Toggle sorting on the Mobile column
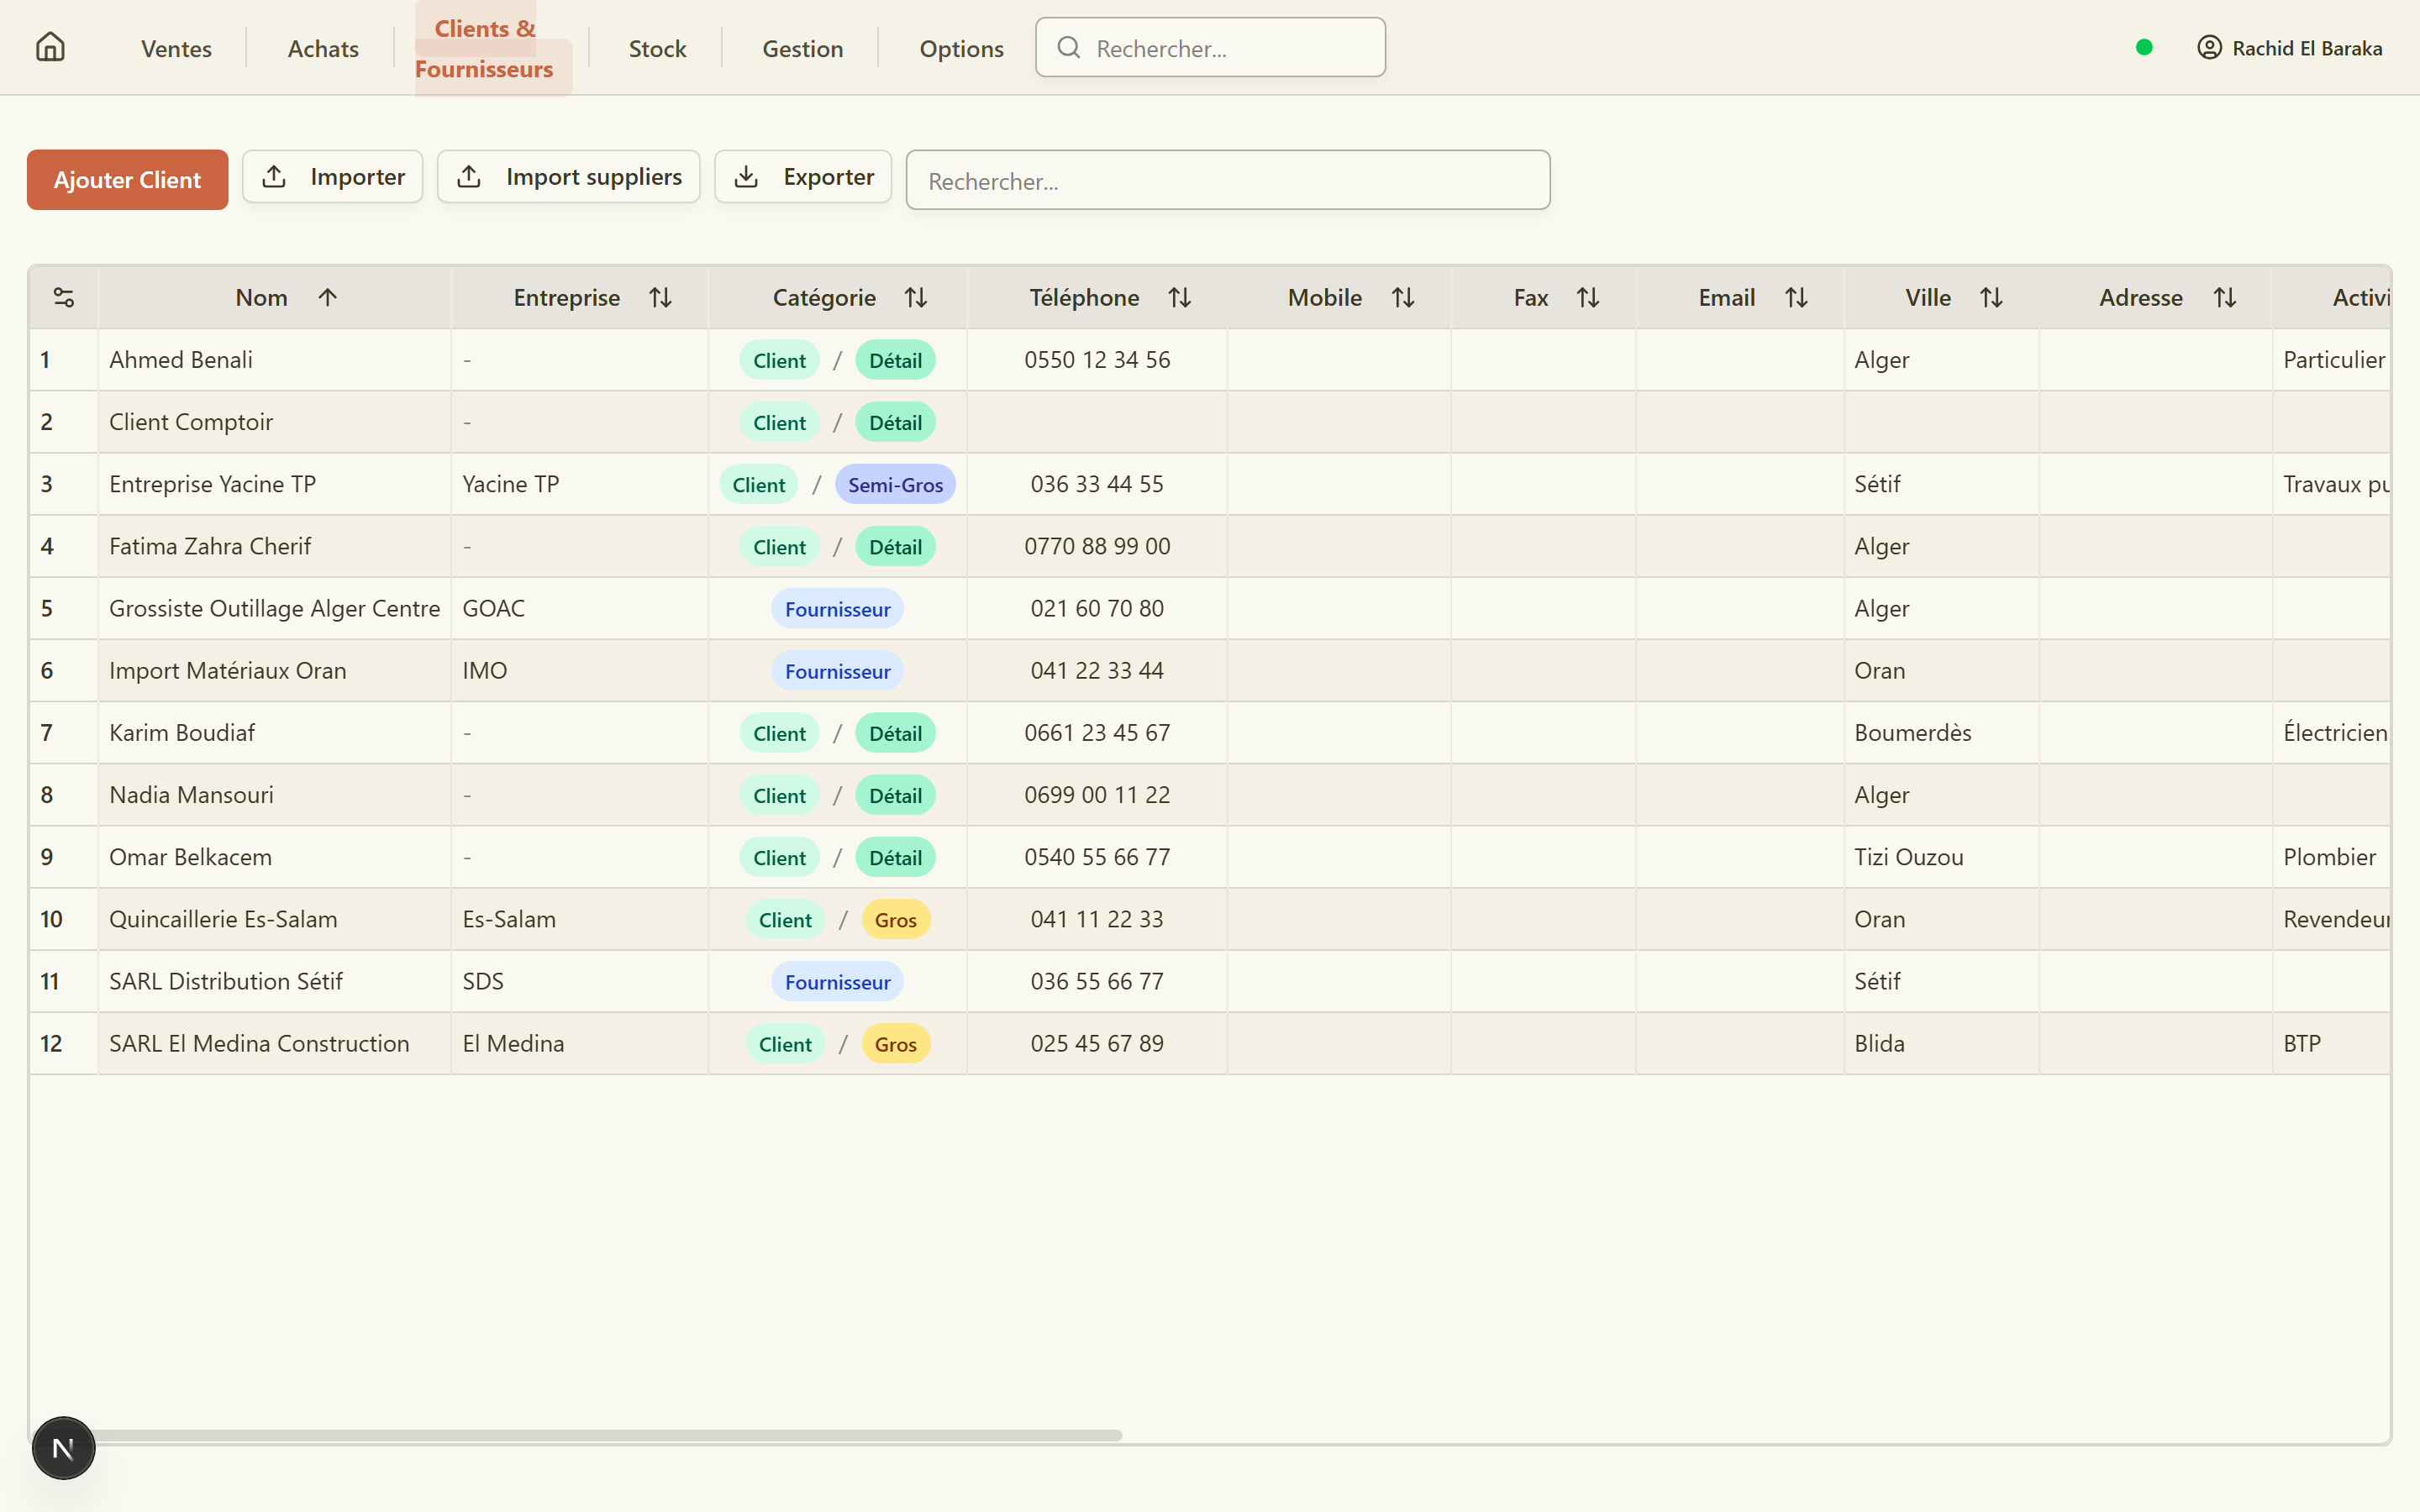 coord(1403,297)
